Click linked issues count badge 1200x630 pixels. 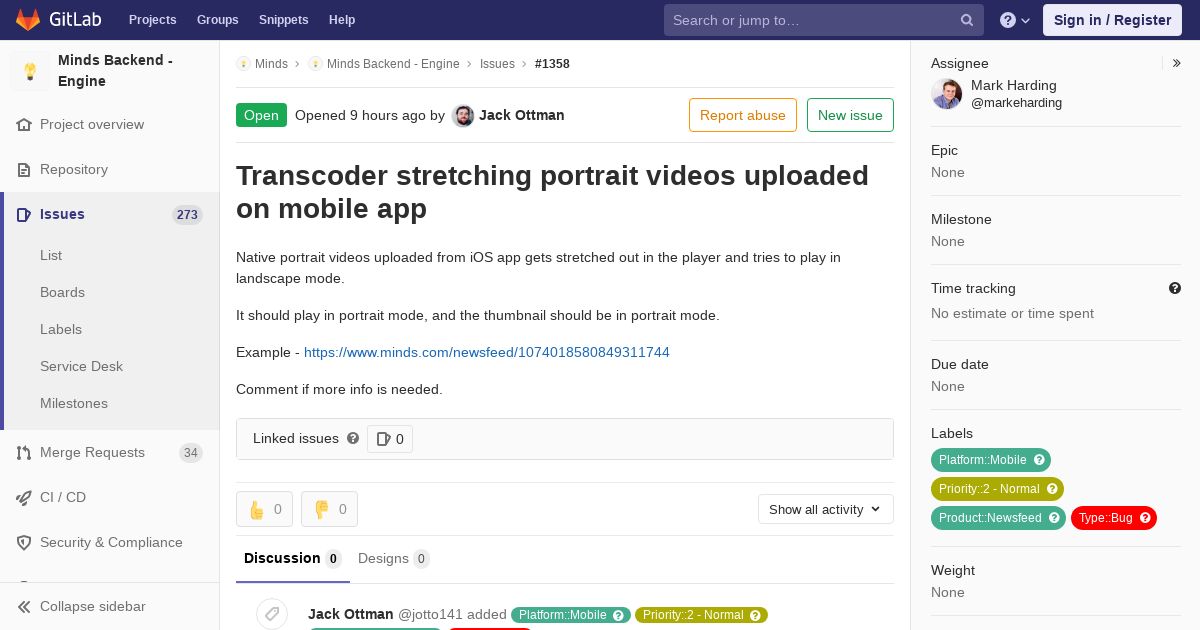390,439
